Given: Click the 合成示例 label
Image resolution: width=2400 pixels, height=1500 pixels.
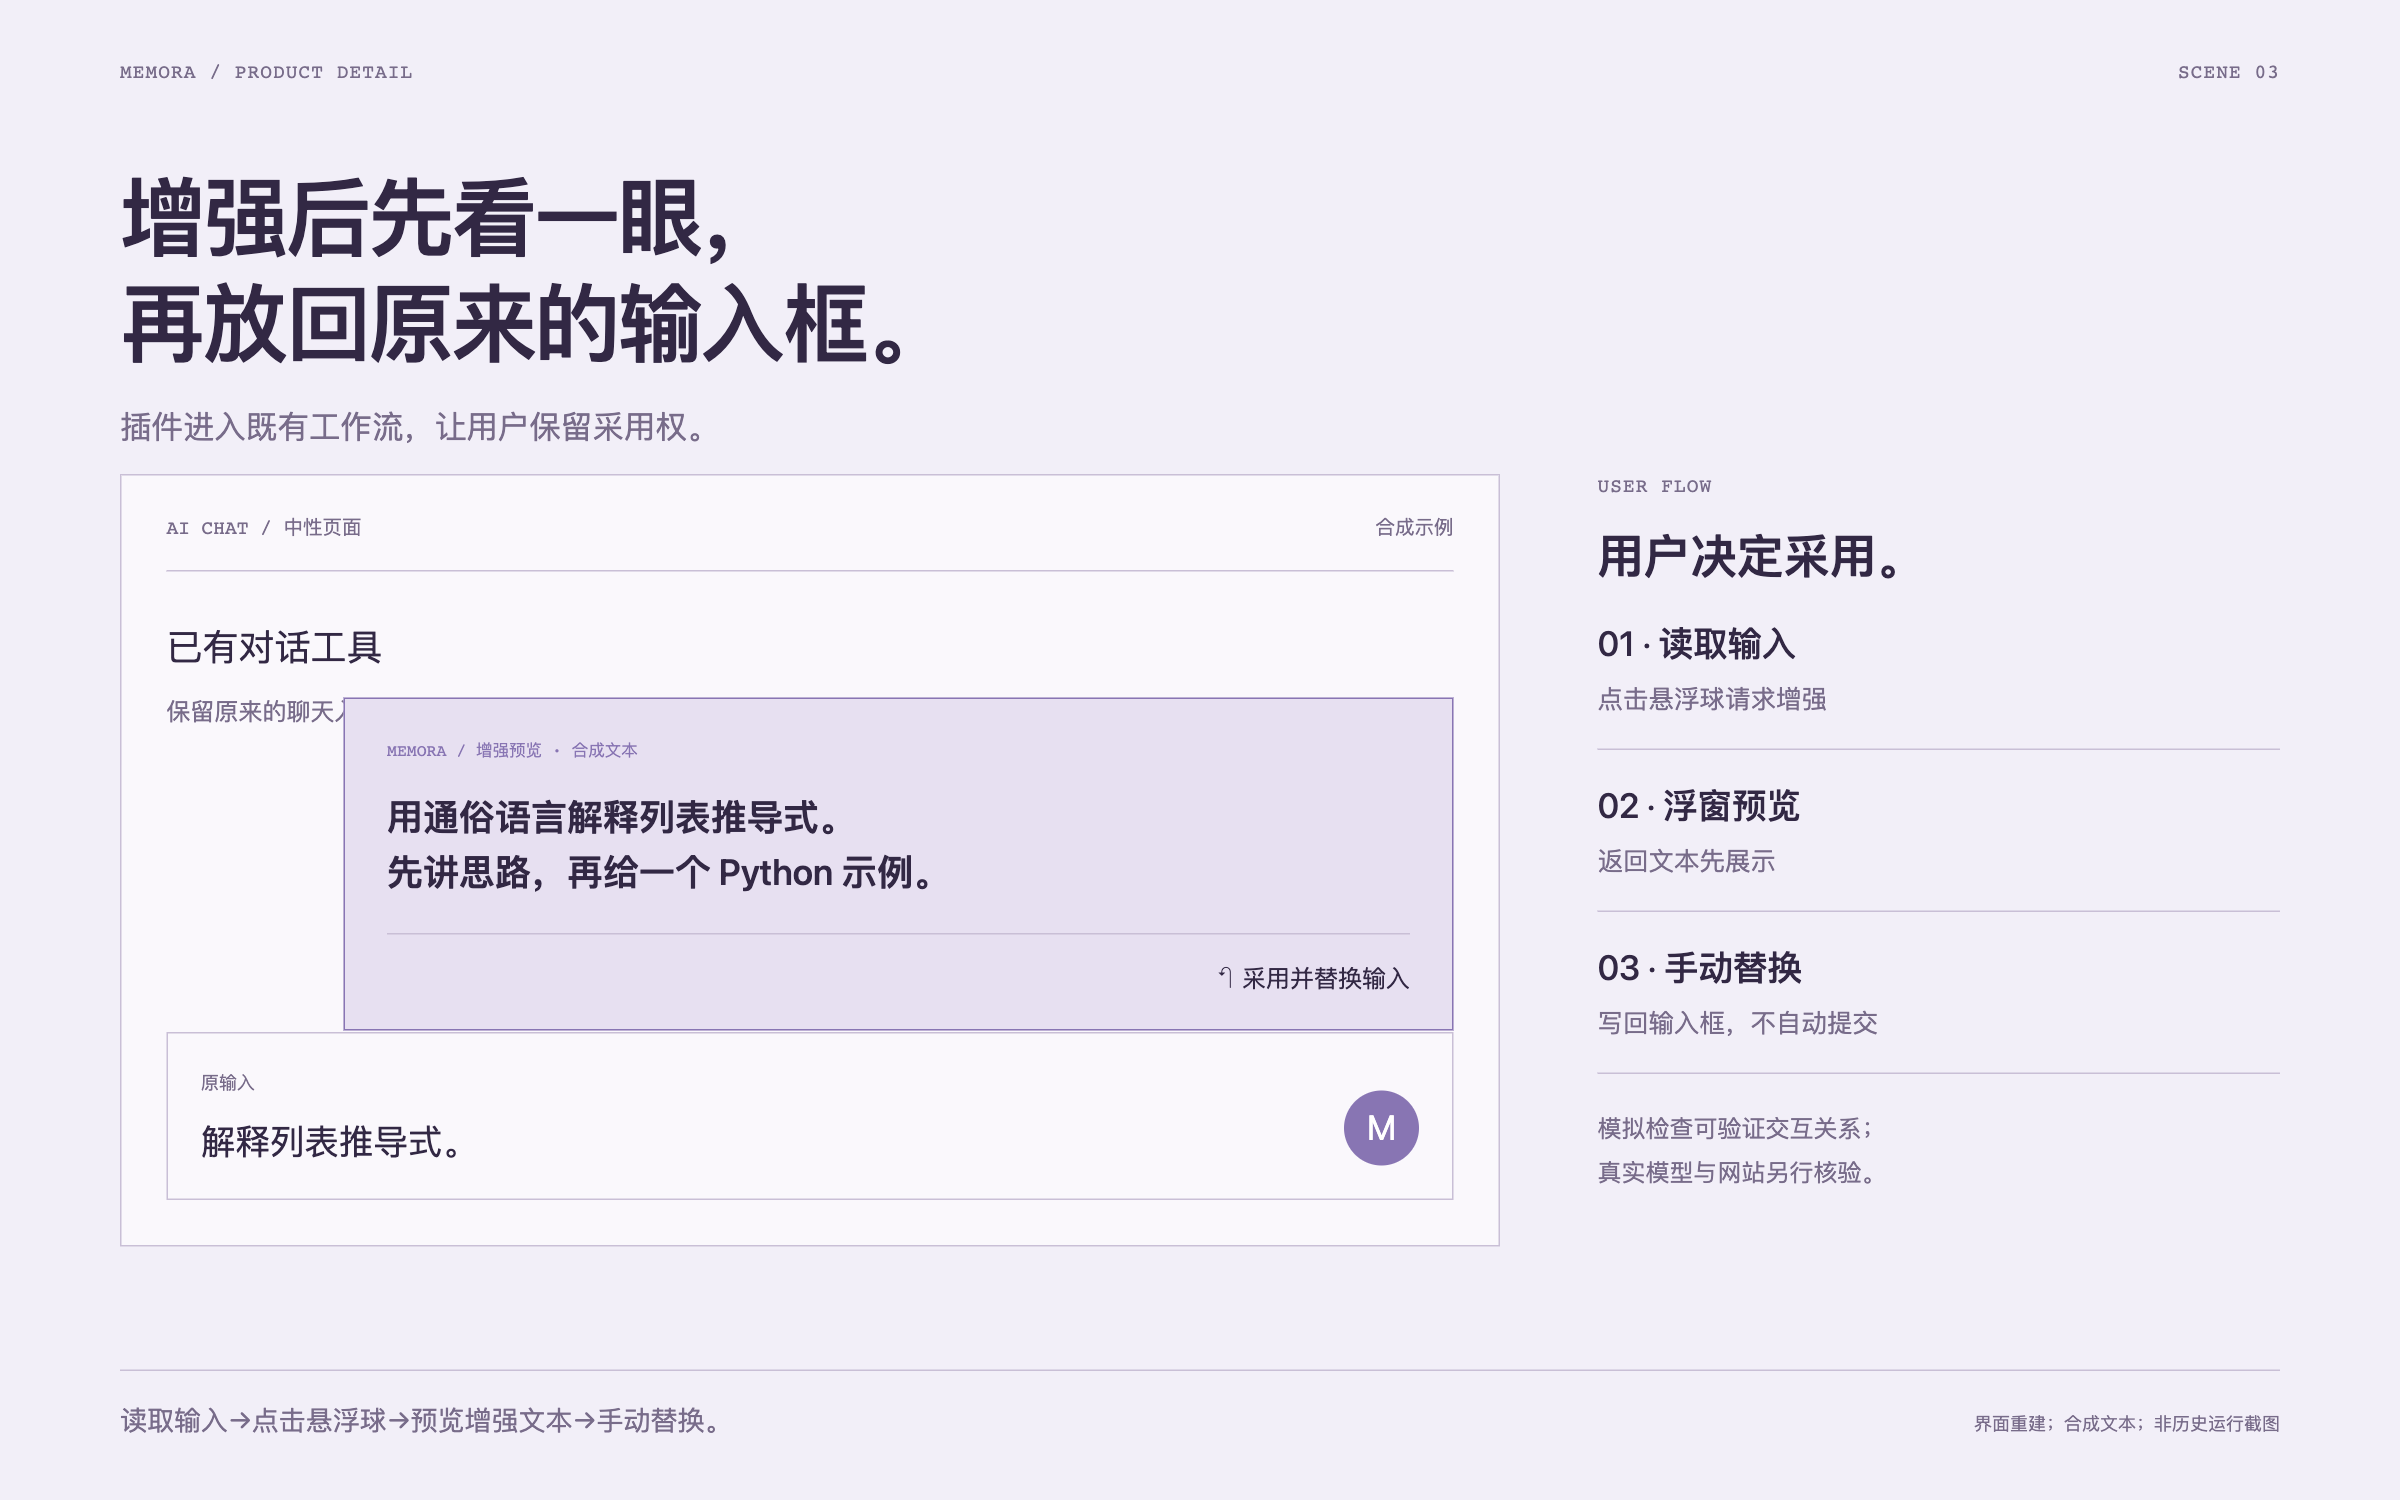Looking at the screenshot, I should pos(1414,527).
